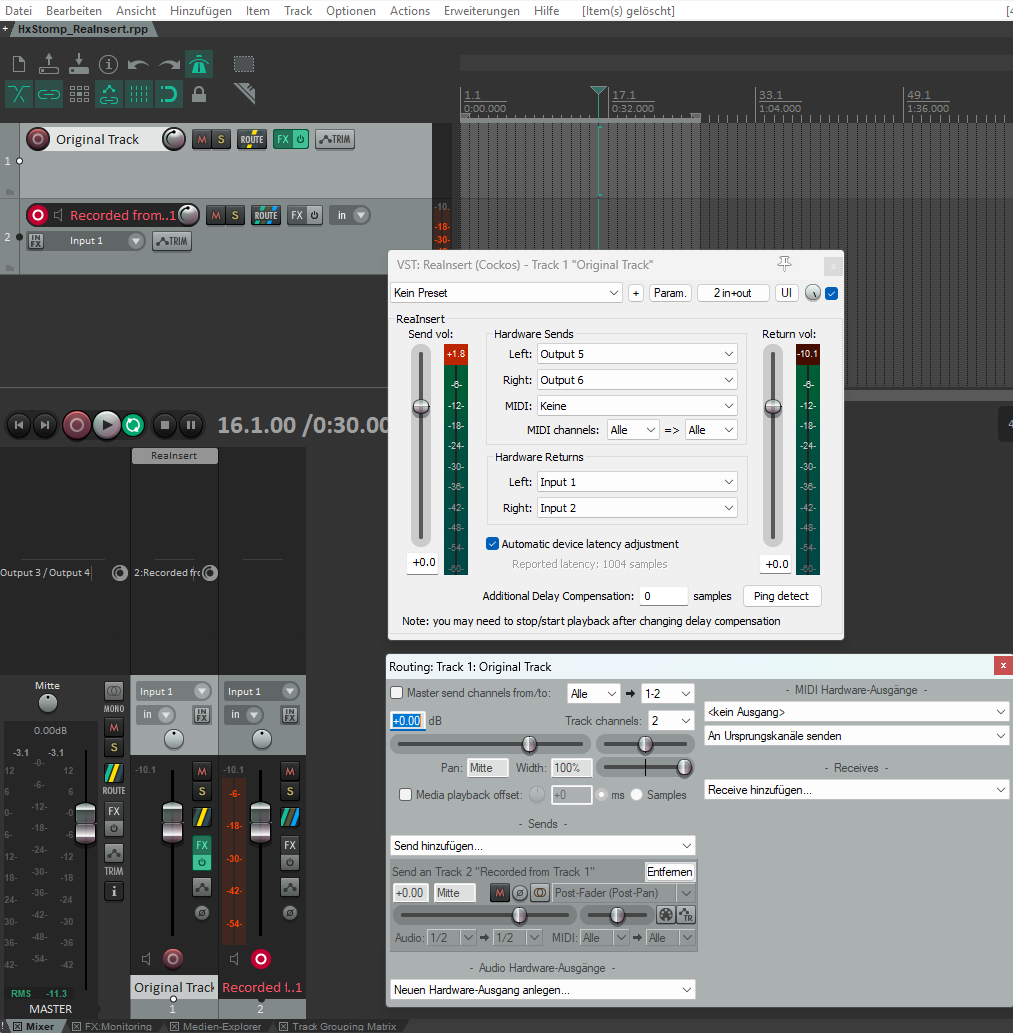Click the Save Project toolbar icon
This screenshot has width=1013, height=1033.
(79, 64)
